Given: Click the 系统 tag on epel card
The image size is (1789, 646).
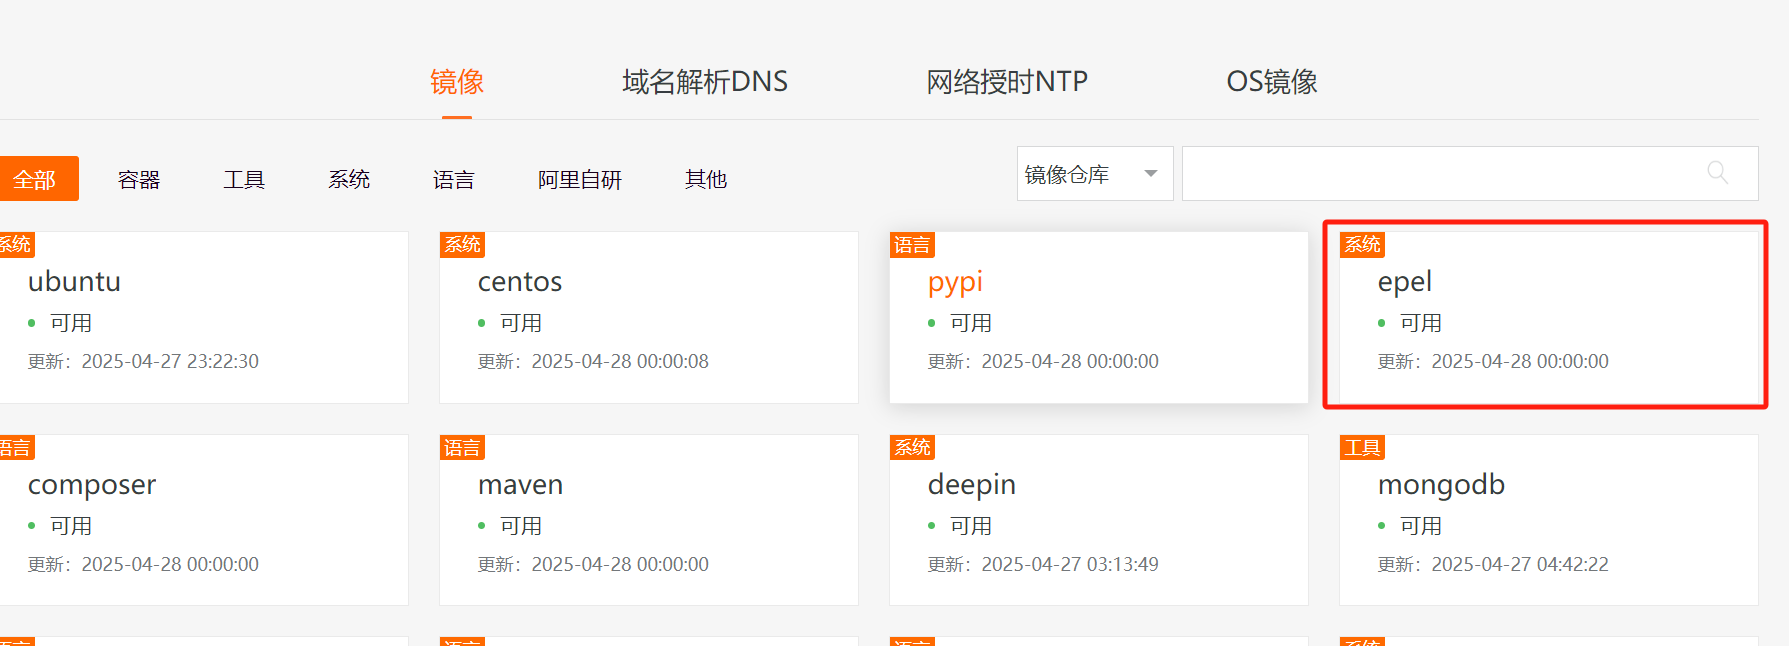Looking at the screenshot, I should click(x=1362, y=245).
